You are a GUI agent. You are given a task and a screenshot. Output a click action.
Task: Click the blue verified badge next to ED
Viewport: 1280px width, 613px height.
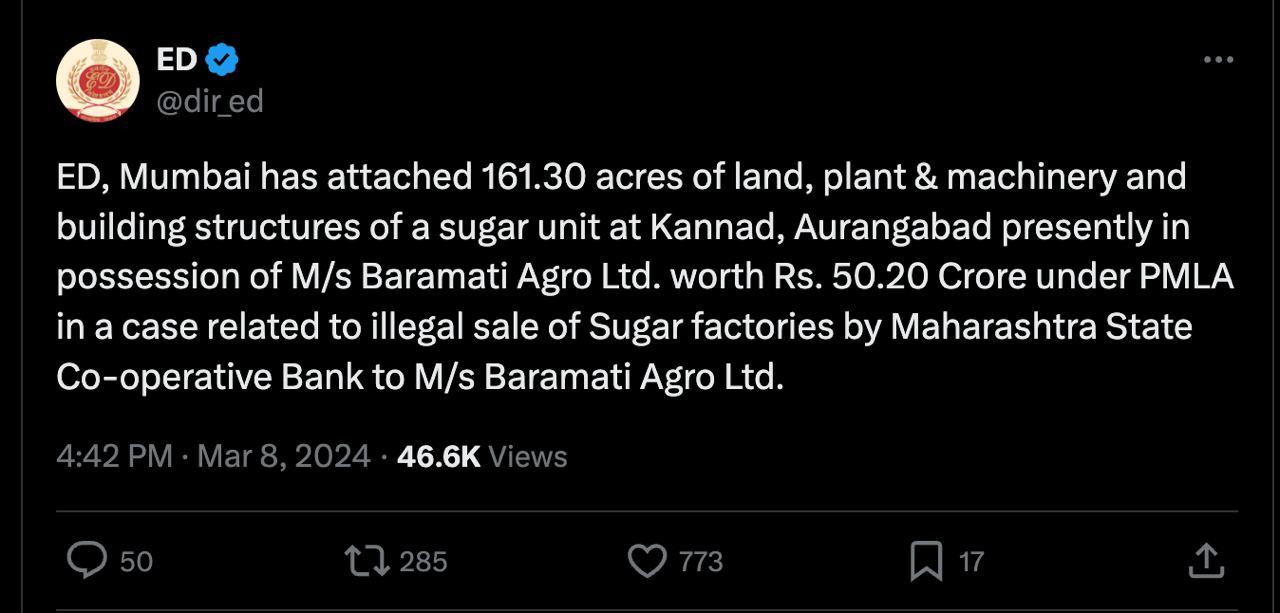(x=221, y=60)
